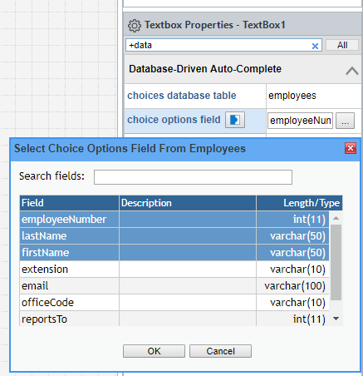The image size is (363, 376).
Task: Click the All button in properties
Action: coord(342,45)
